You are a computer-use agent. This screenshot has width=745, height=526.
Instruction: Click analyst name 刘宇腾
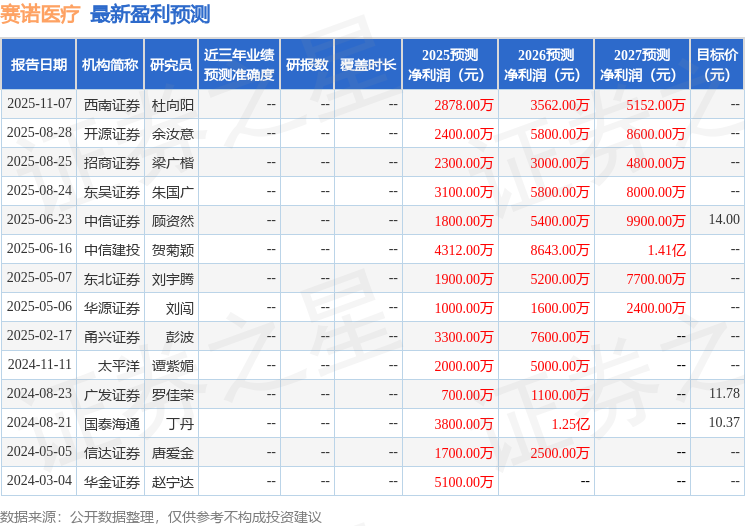pyautogui.click(x=173, y=279)
